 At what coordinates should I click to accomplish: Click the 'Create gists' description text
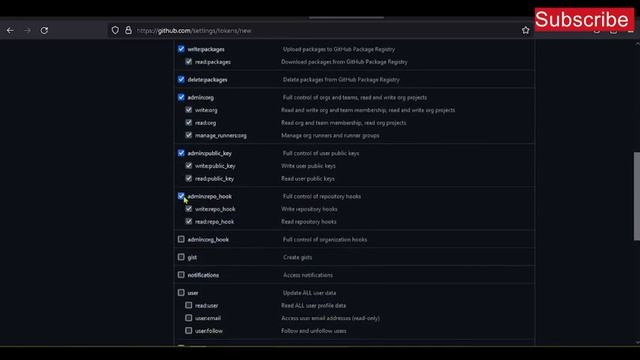(298, 258)
